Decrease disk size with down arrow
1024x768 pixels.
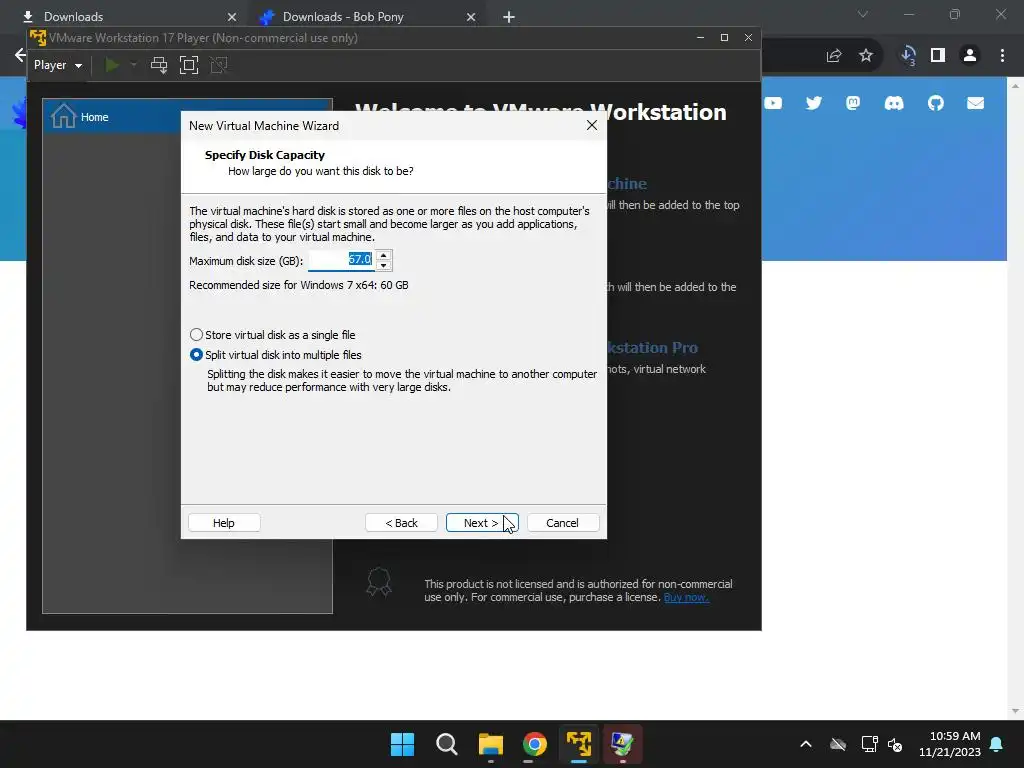tap(383, 265)
